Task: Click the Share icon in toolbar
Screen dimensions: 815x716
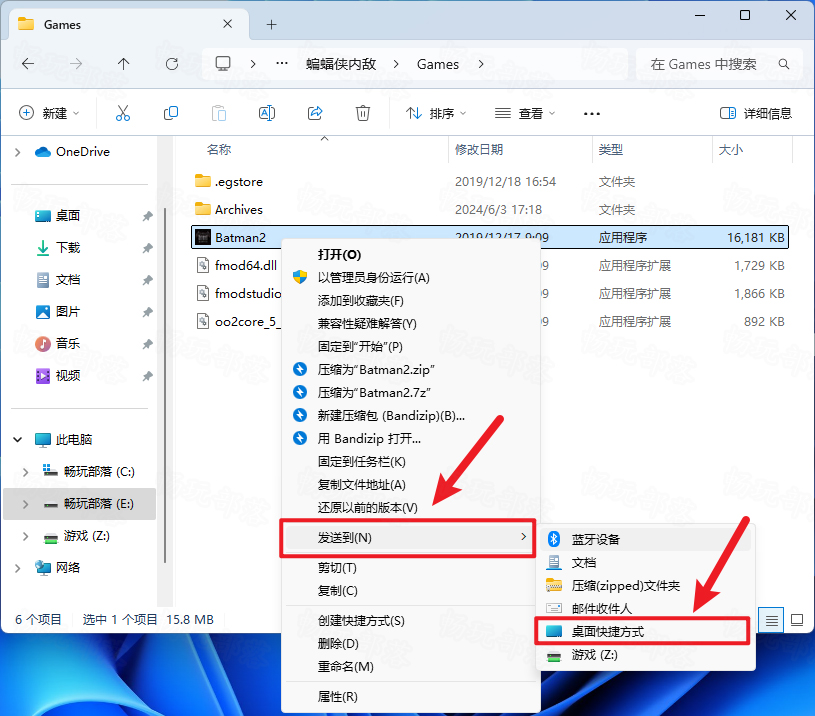Action: (315, 113)
